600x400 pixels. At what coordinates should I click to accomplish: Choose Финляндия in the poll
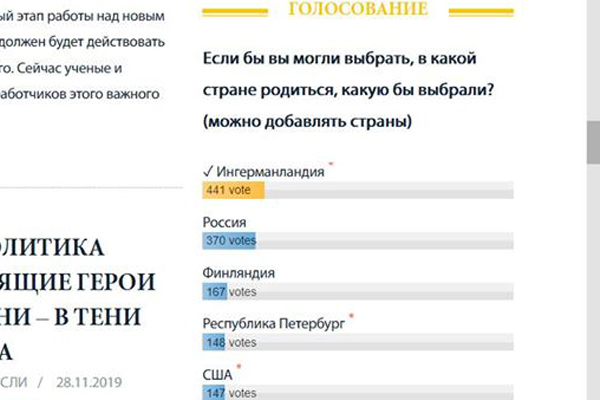coord(239,273)
